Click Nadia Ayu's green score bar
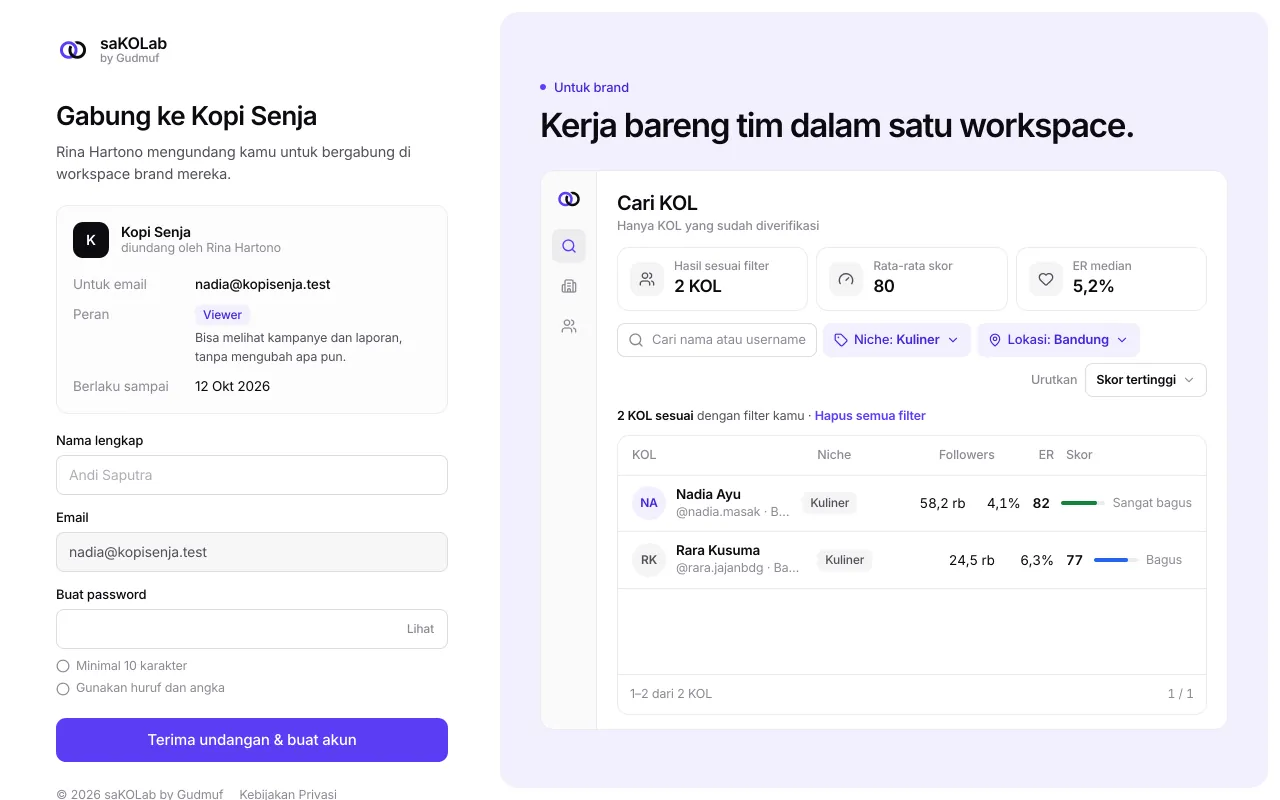Image resolution: width=1280 pixels, height=800 pixels. pyautogui.click(x=1081, y=503)
